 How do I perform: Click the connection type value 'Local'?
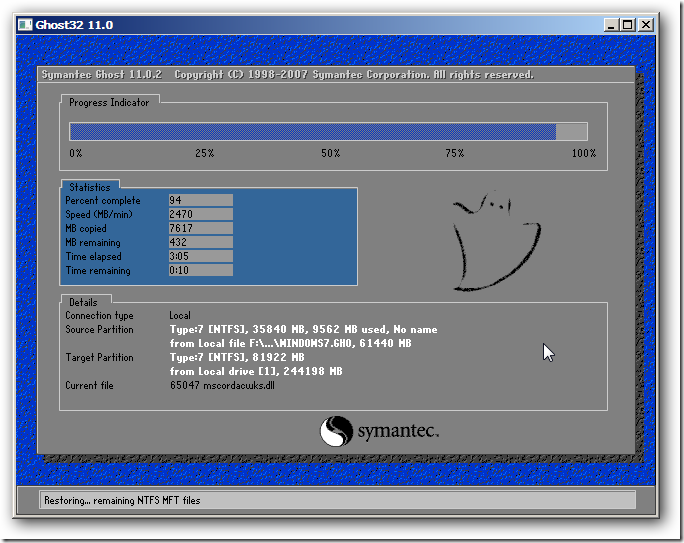(x=180, y=315)
